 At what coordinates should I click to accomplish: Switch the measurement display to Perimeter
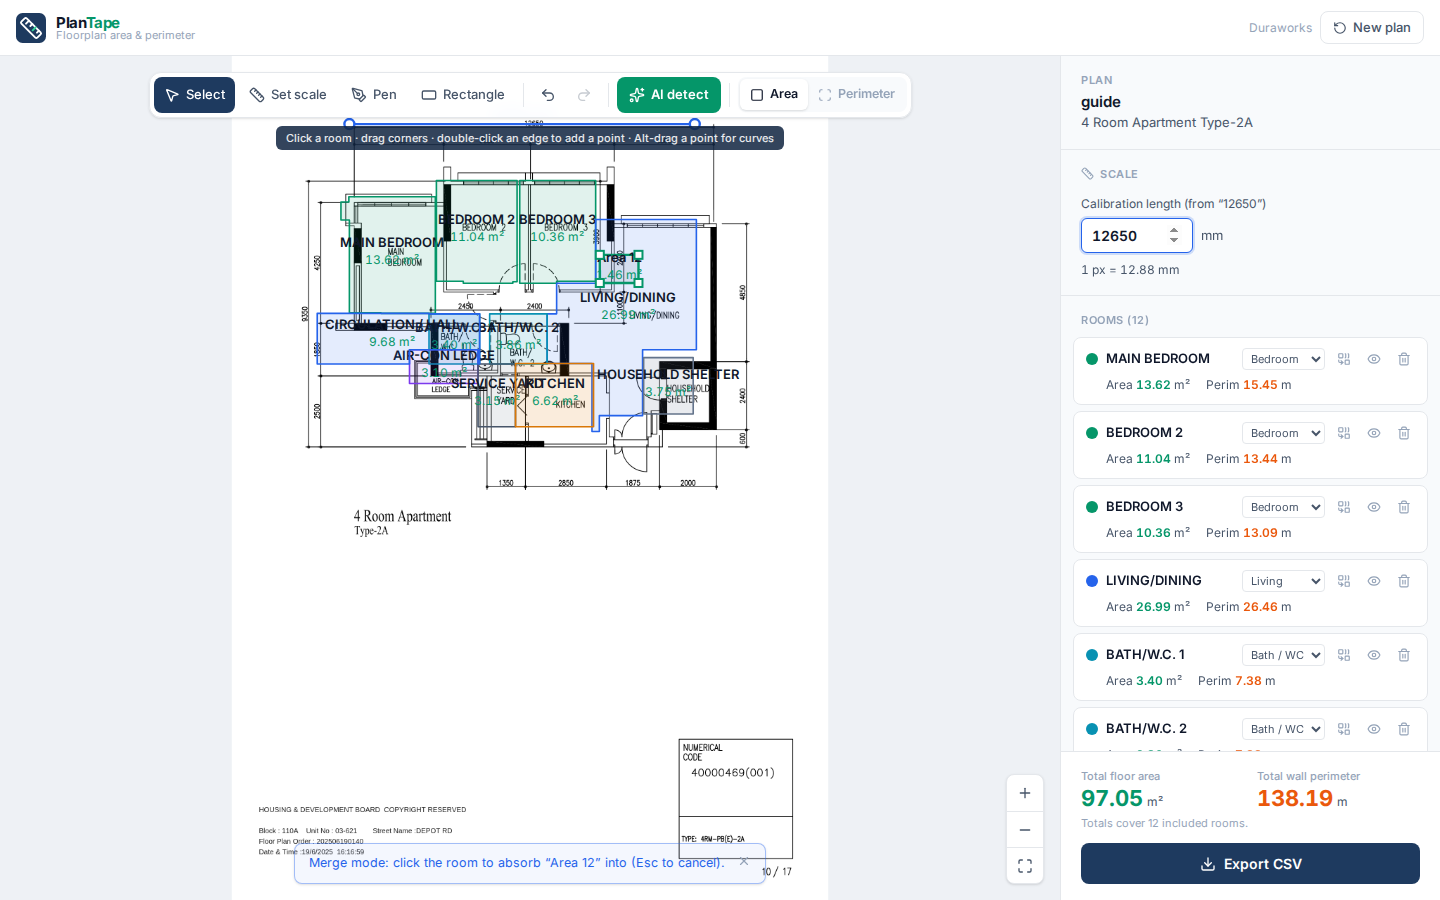pos(857,95)
